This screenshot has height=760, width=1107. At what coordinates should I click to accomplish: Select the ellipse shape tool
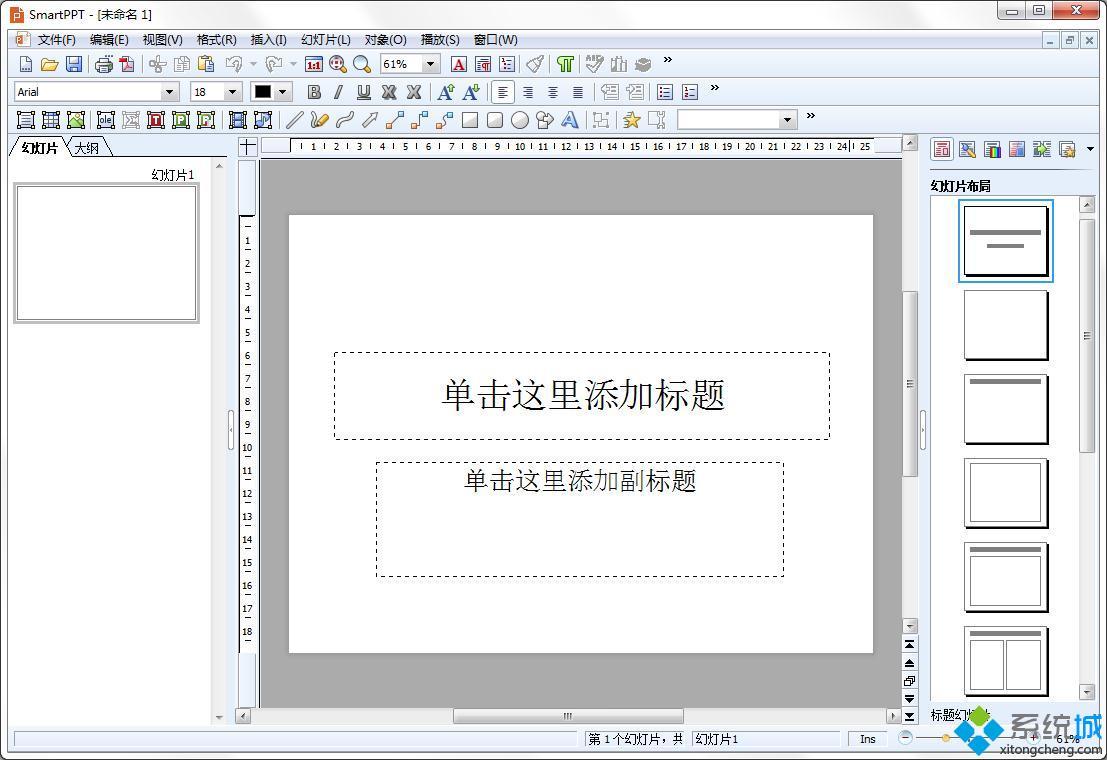coord(520,120)
